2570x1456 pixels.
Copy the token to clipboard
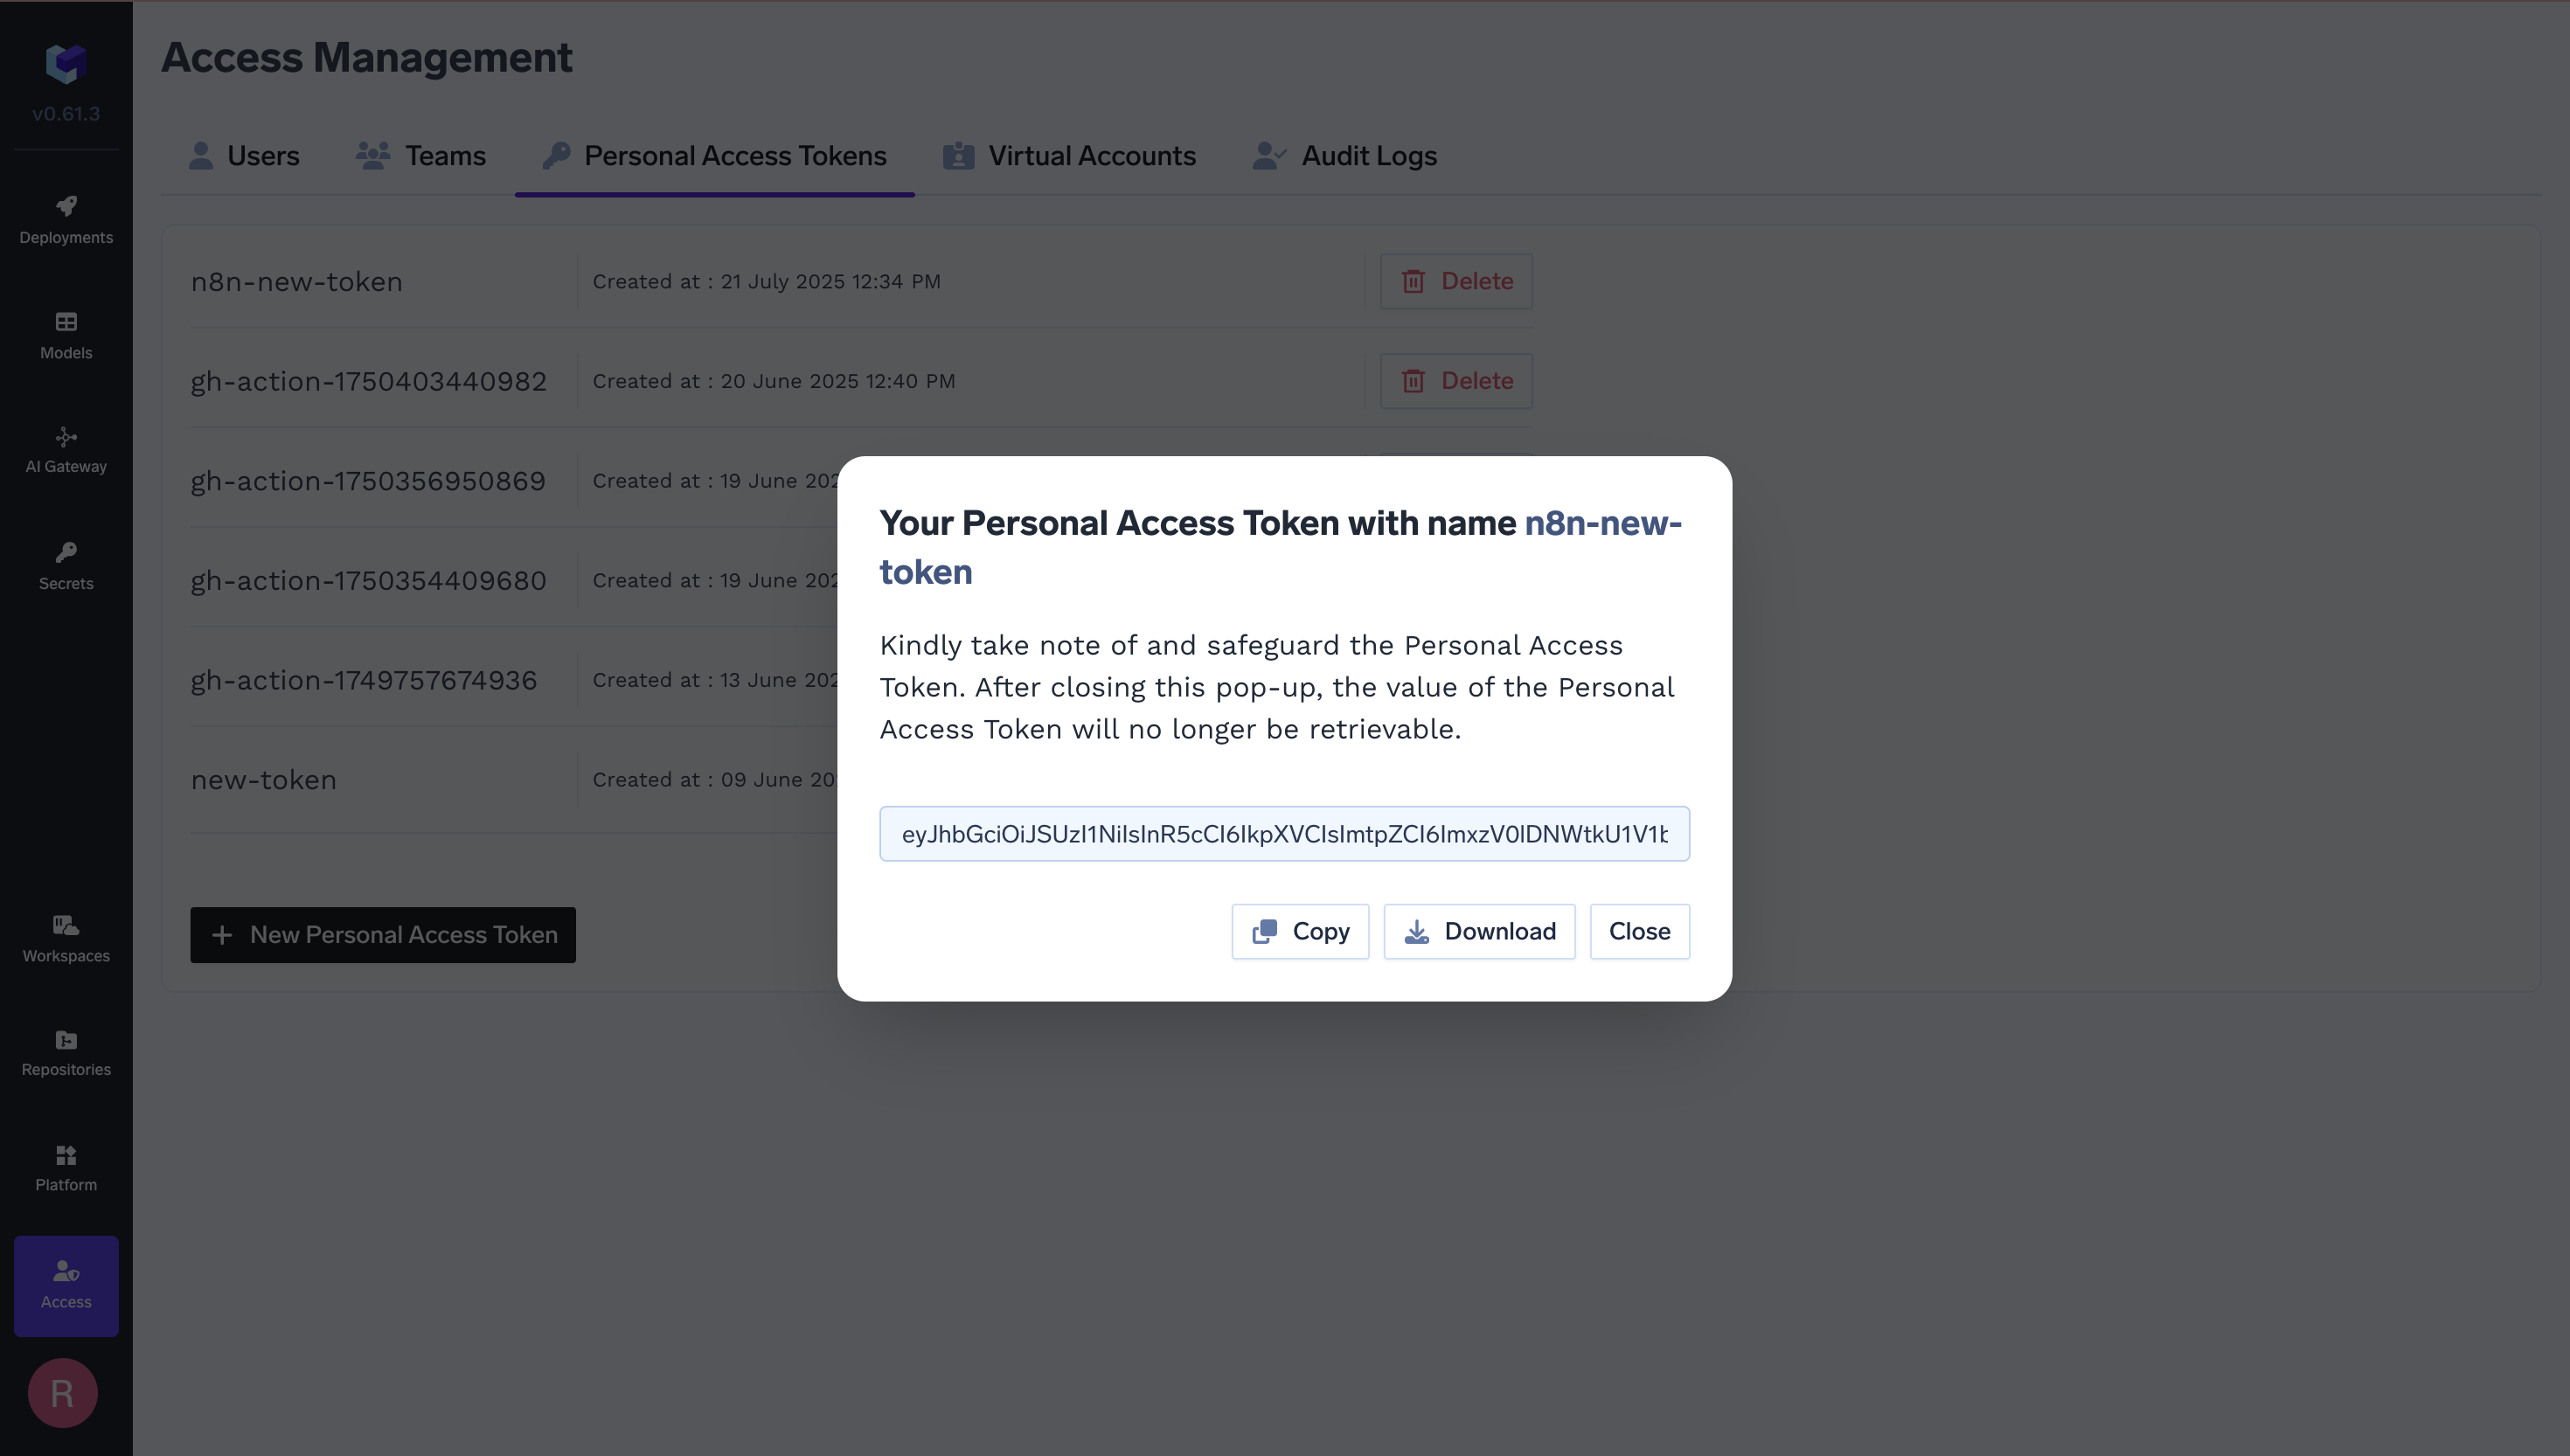pyautogui.click(x=1300, y=932)
